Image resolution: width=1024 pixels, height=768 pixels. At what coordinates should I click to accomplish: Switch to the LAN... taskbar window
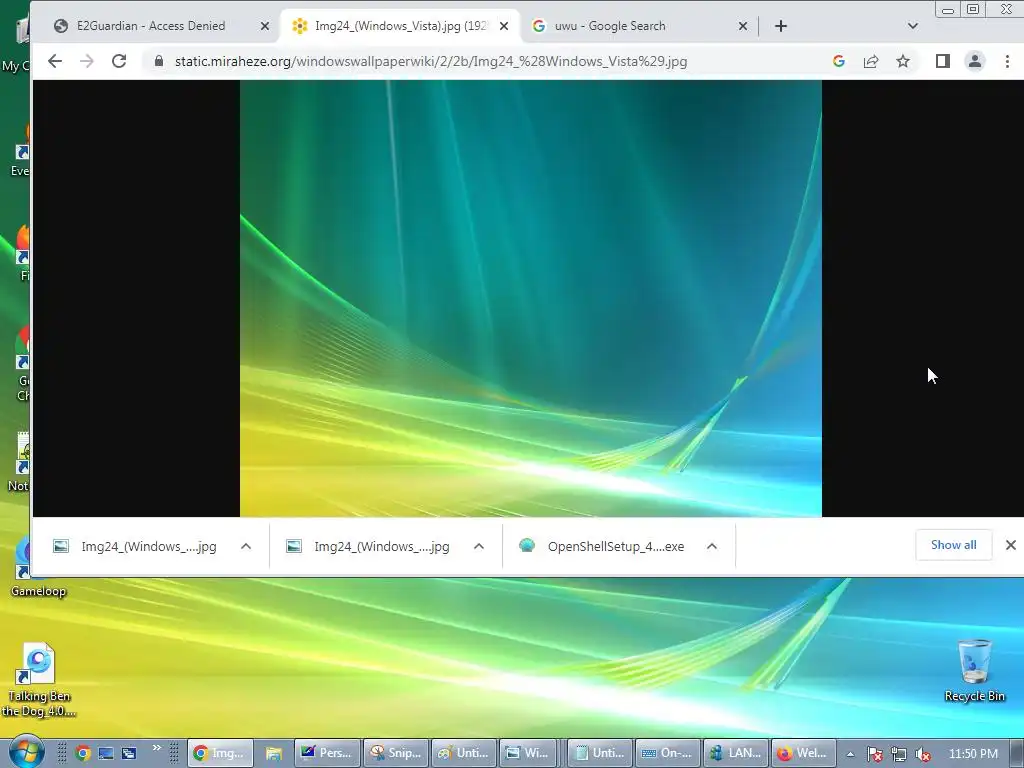[735, 753]
